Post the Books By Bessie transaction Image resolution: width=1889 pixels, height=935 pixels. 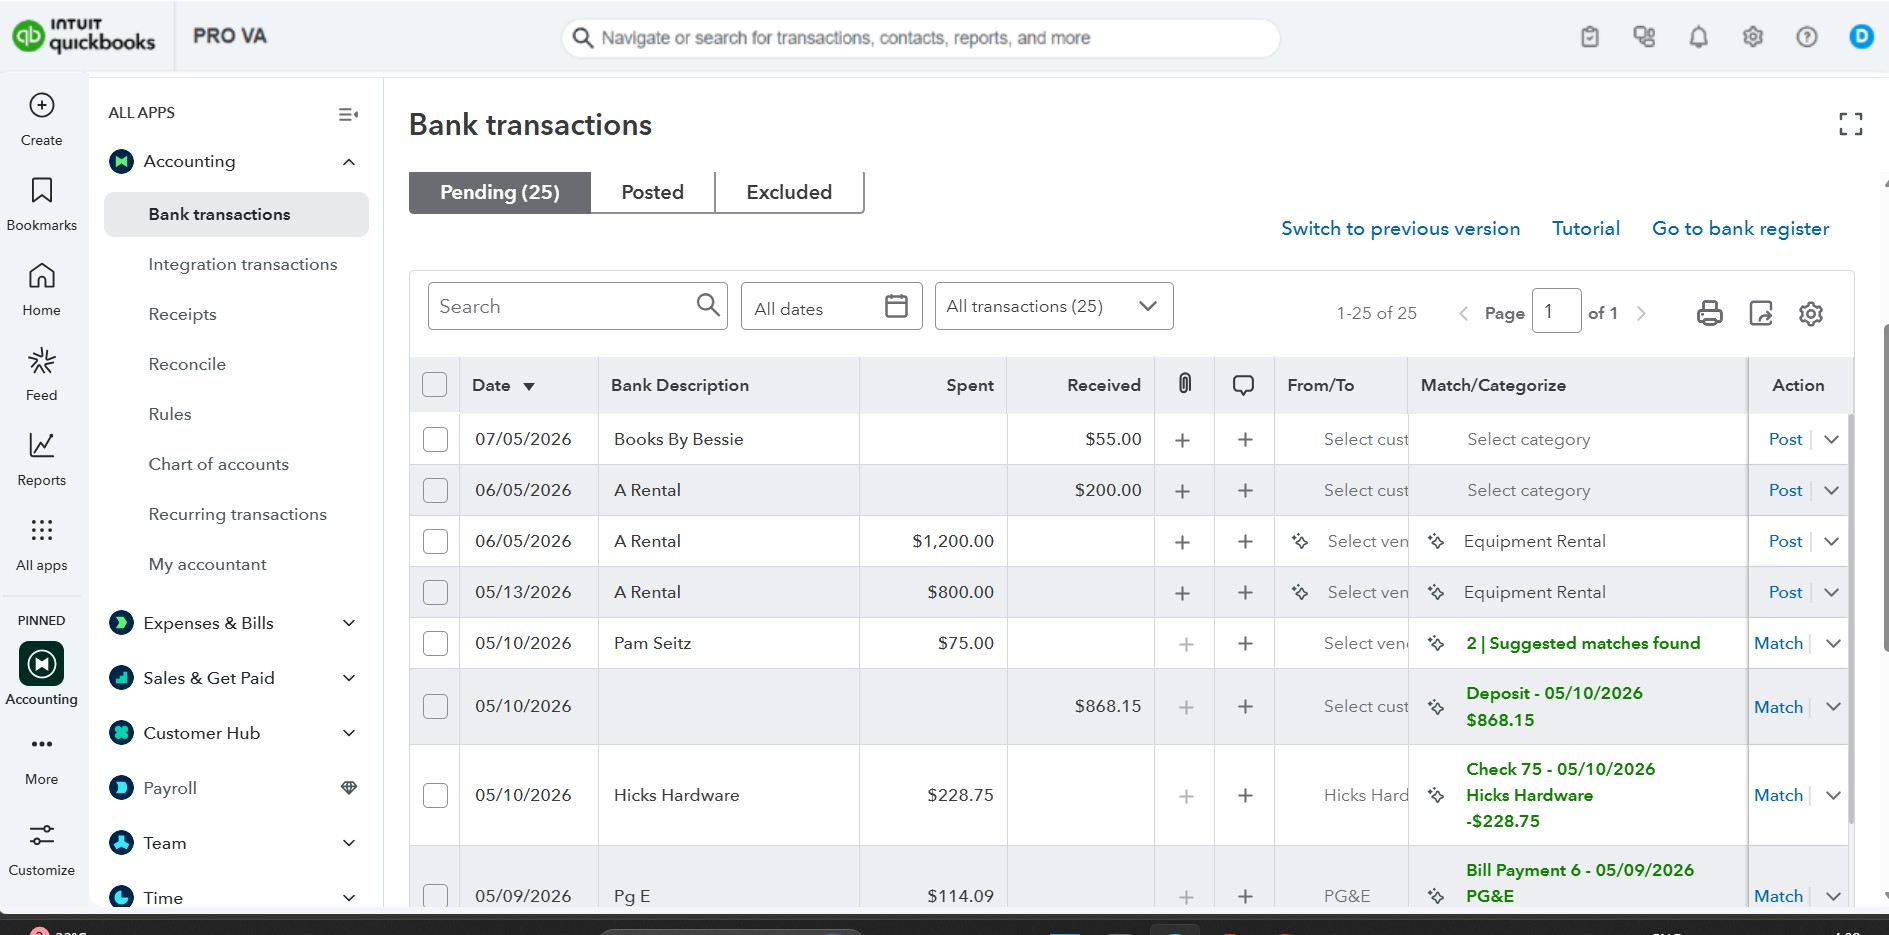(1785, 439)
